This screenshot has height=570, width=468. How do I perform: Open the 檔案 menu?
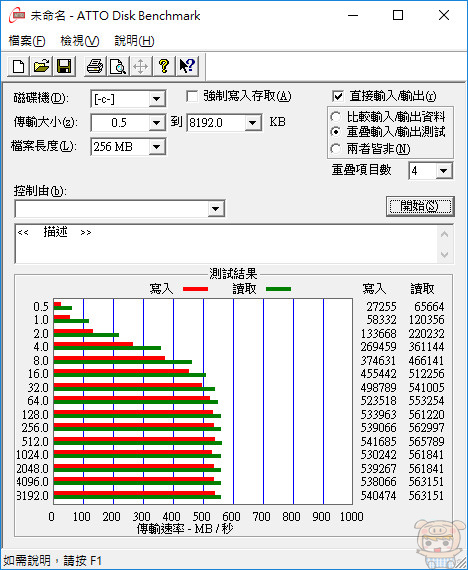pos(27,41)
